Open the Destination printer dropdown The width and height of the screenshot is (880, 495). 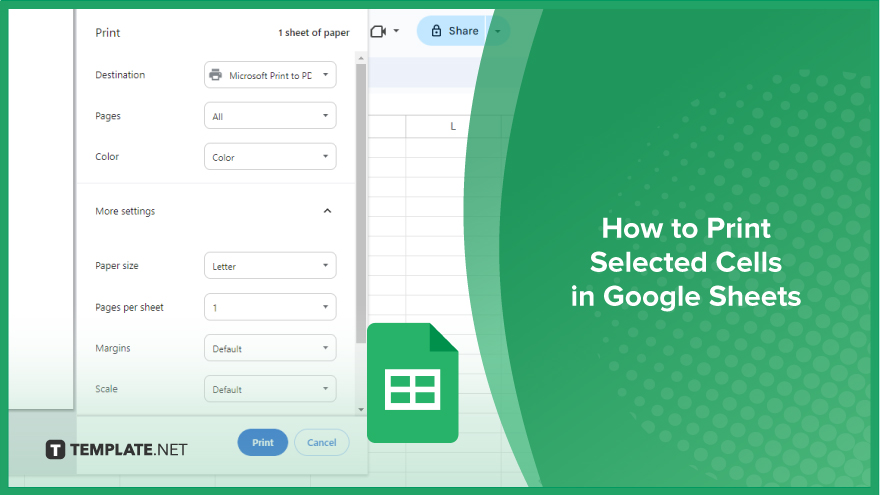point(270,75)
